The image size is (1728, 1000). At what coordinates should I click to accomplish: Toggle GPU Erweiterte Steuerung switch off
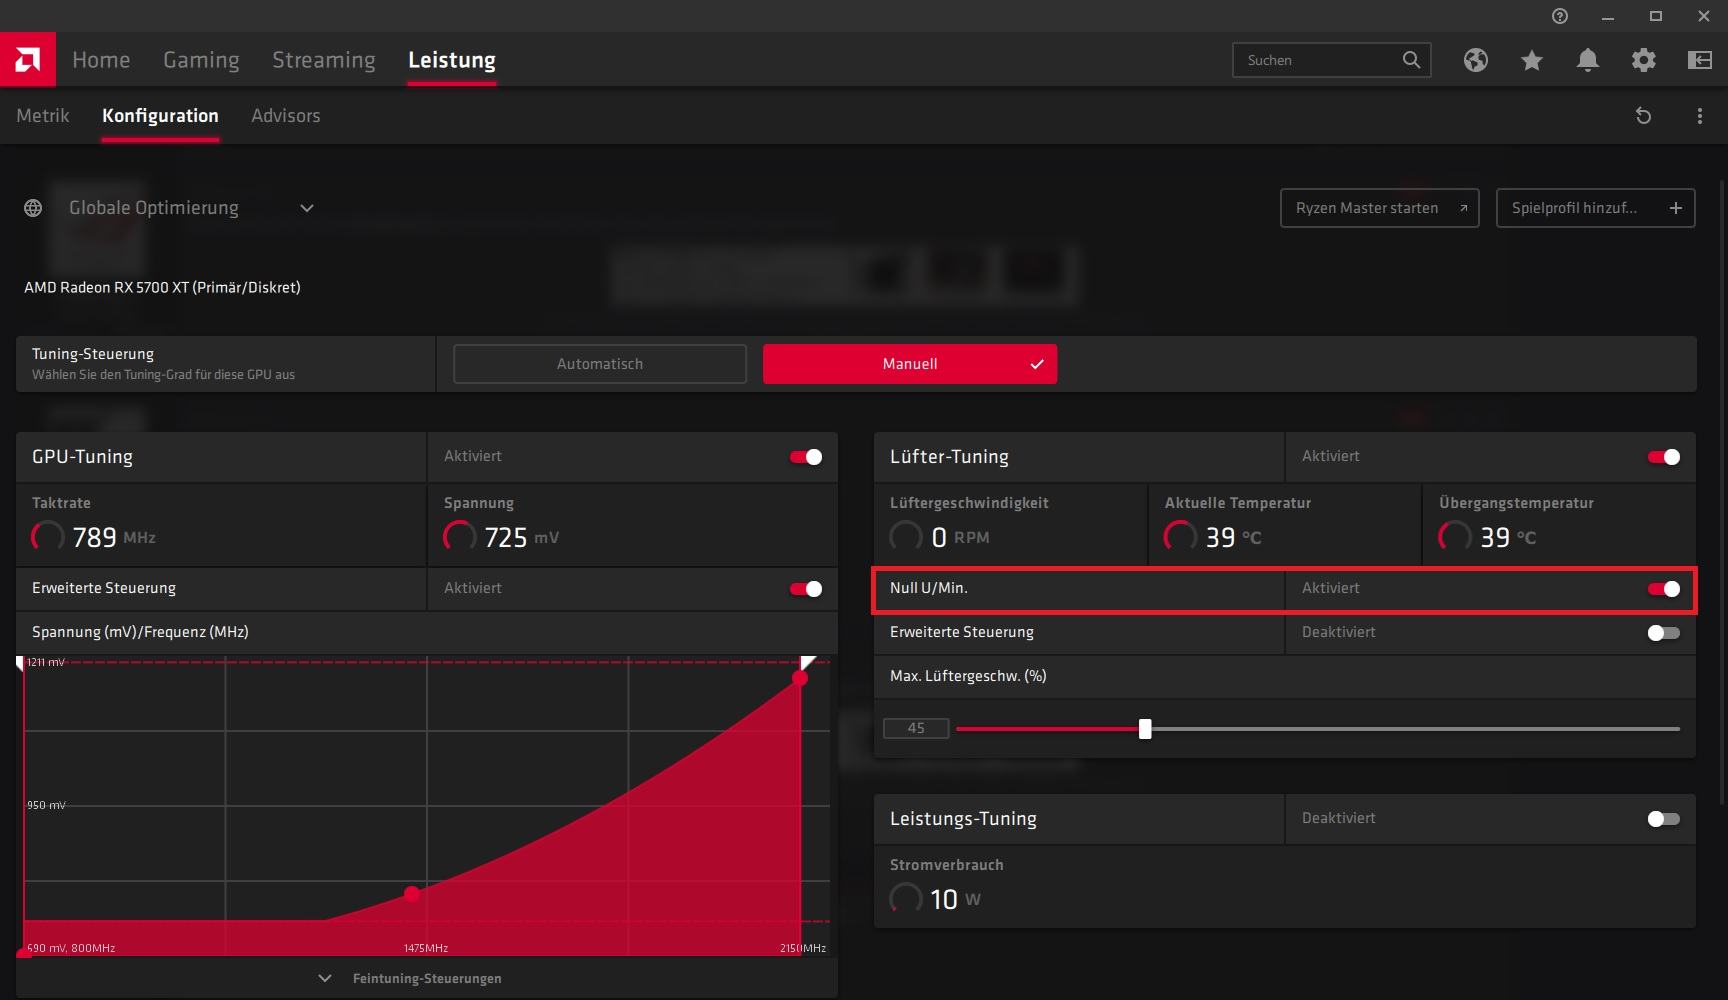pyautogui.click(x=806, y=589)
